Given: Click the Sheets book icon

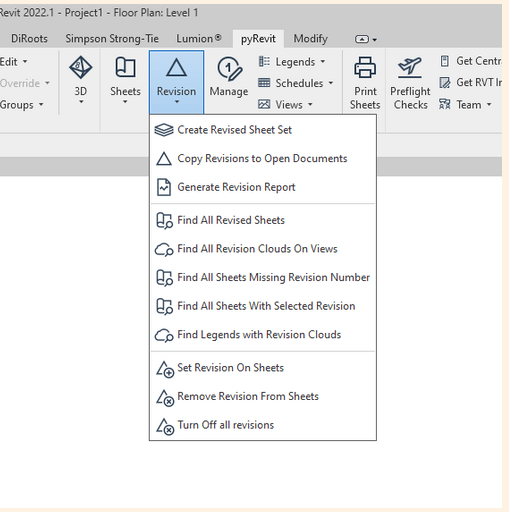Looking at the screenshot, I should (125, 67).
